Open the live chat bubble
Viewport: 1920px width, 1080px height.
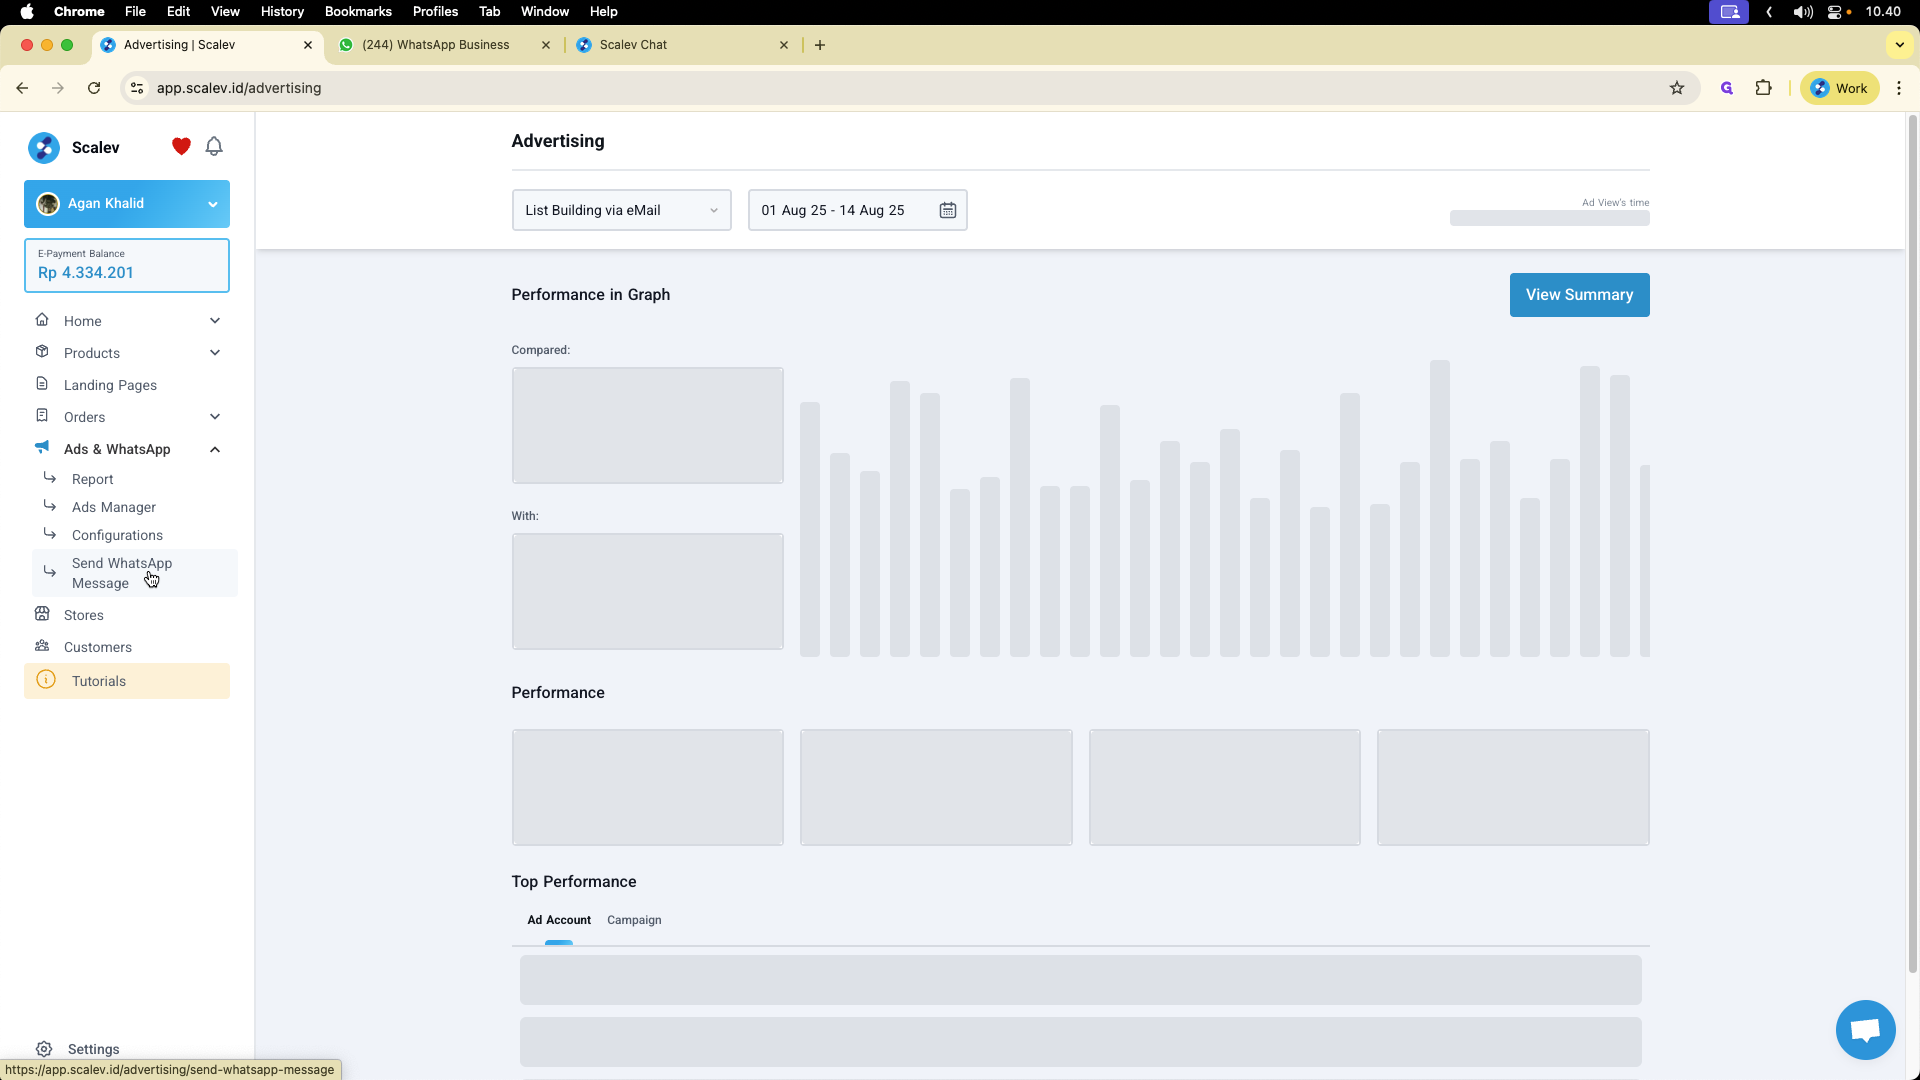coord(1865,1029)
